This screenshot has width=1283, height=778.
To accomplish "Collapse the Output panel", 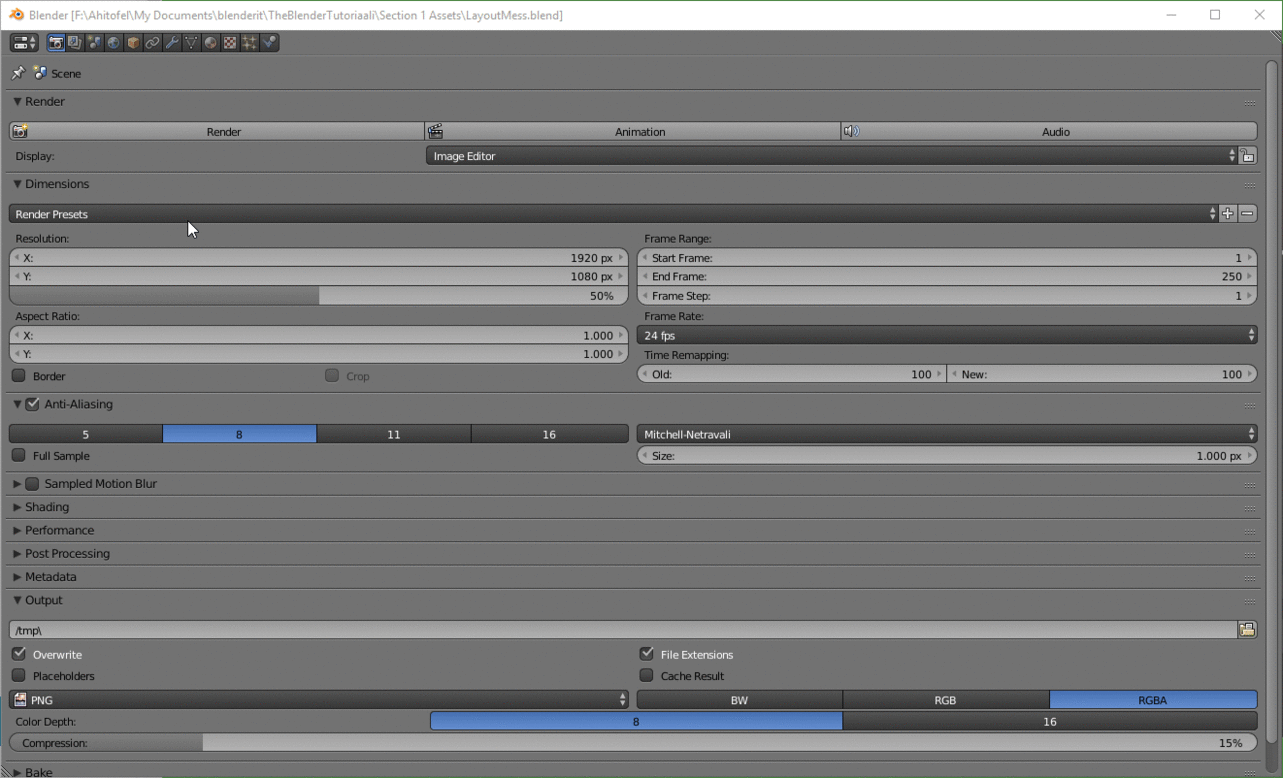I will coord(17,600).
